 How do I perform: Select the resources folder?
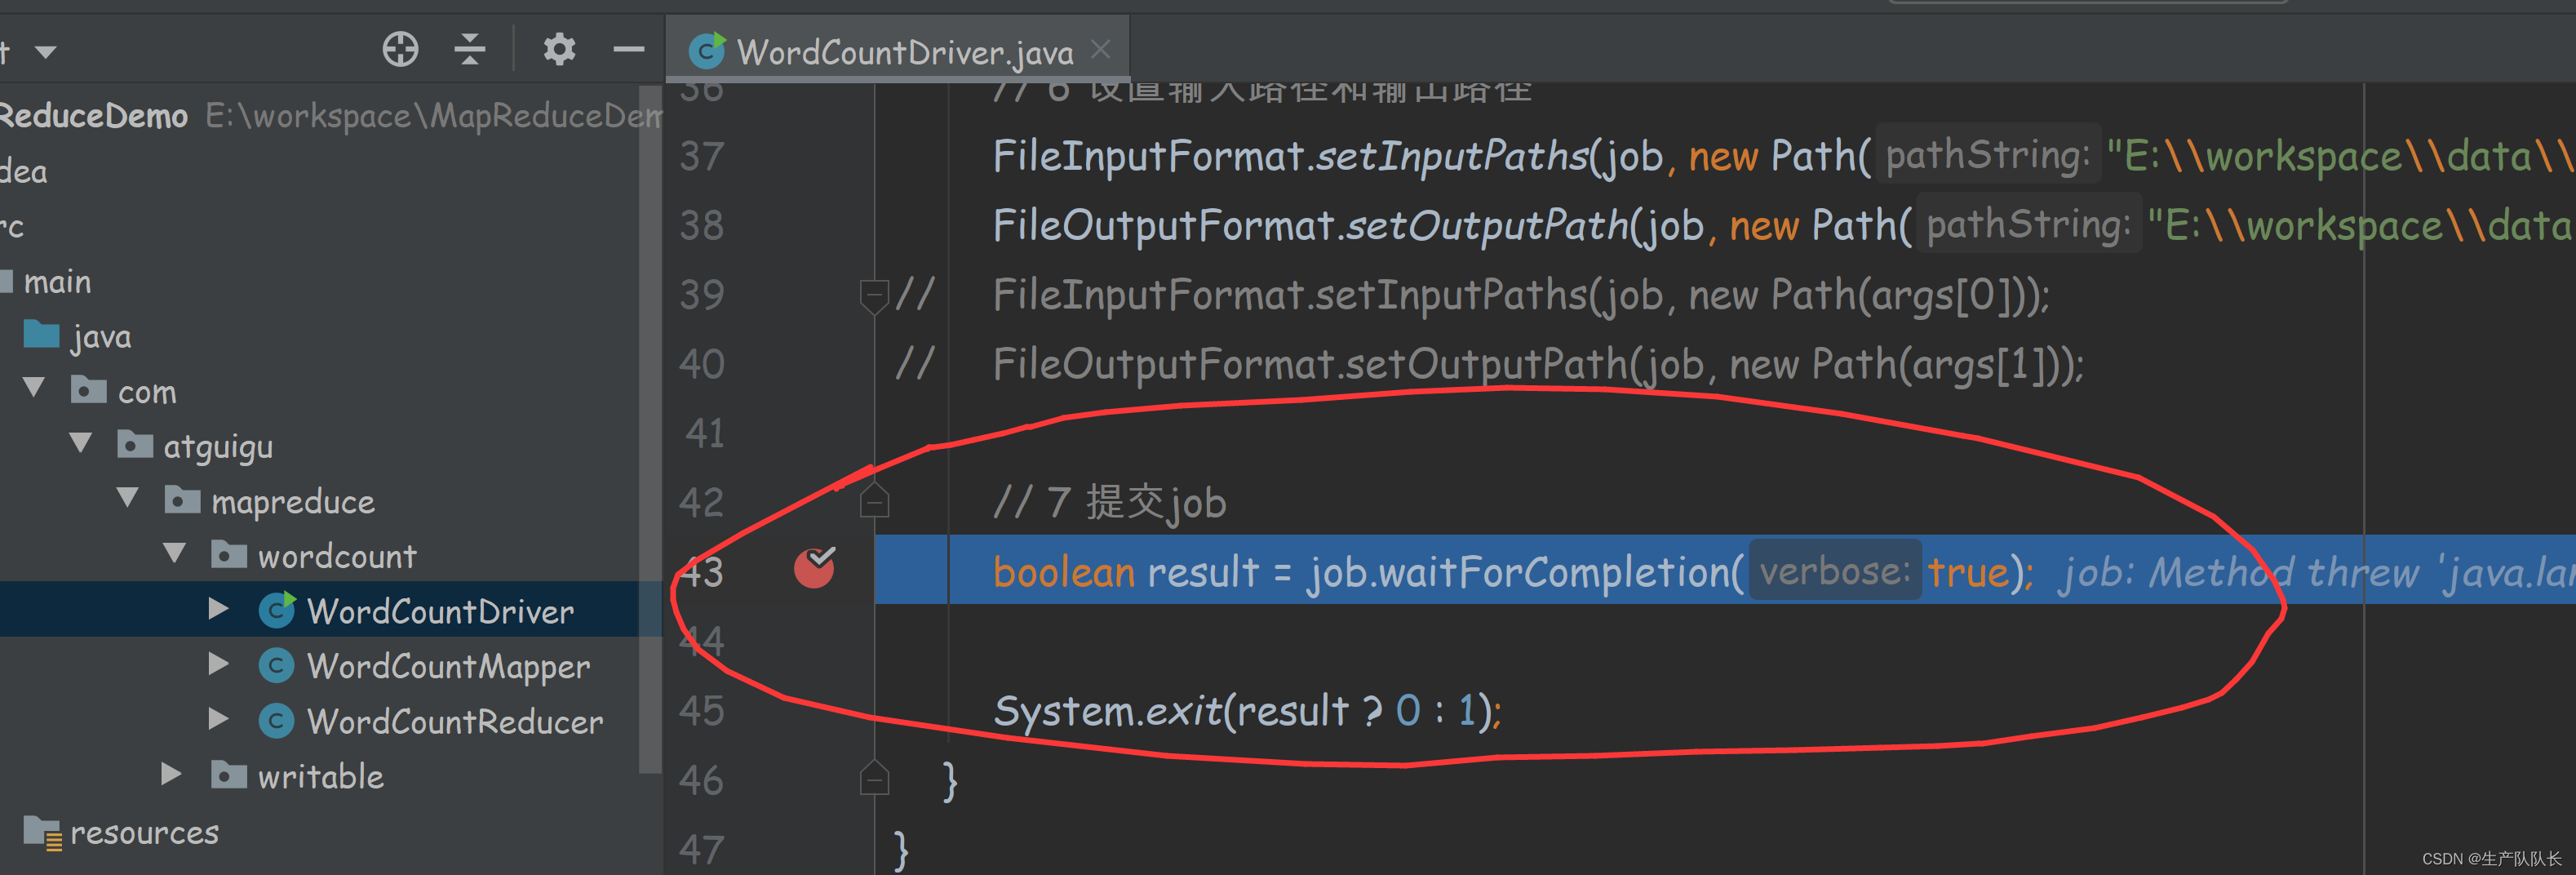tap(144, 832)
